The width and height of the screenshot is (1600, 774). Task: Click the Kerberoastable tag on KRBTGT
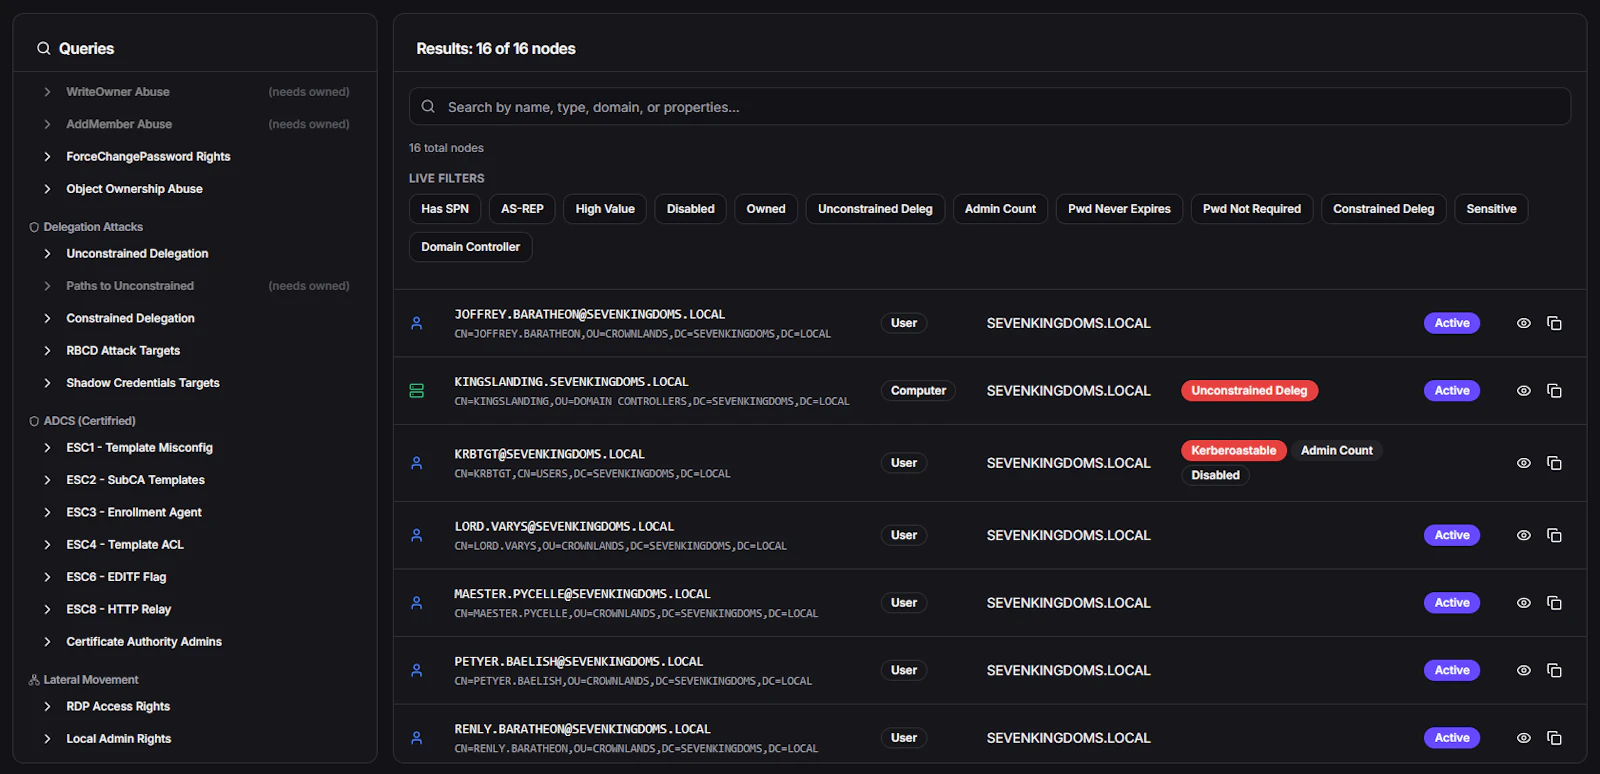click(1233, 451)
